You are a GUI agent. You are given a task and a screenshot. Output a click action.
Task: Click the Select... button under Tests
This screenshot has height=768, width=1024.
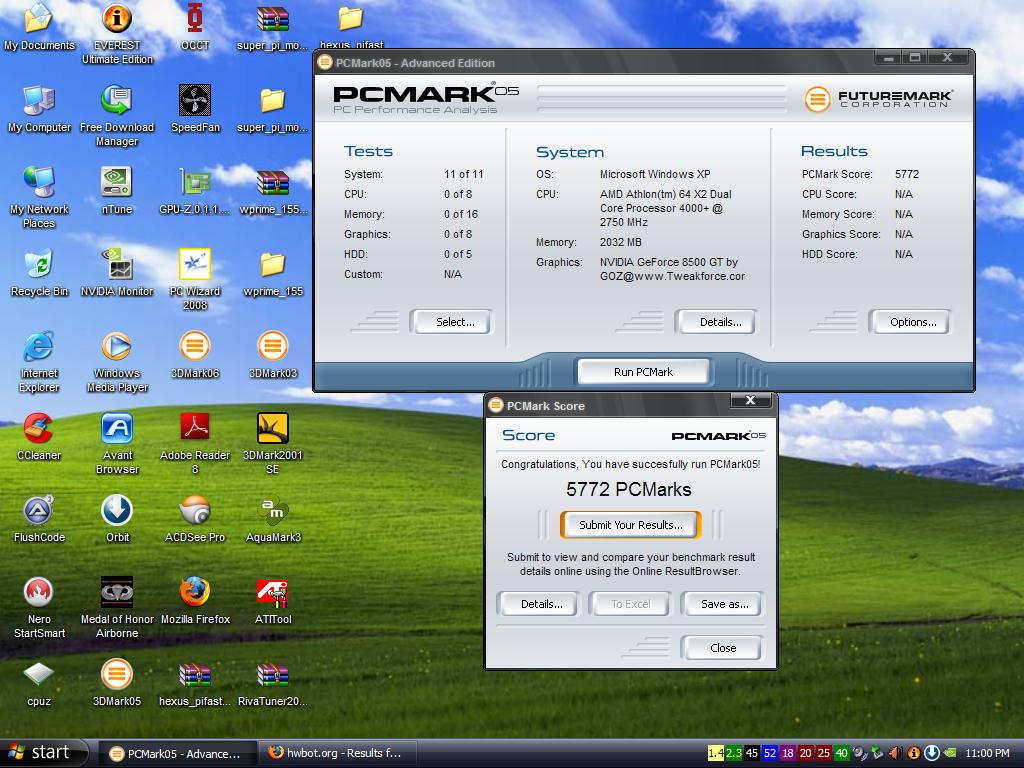451,322
